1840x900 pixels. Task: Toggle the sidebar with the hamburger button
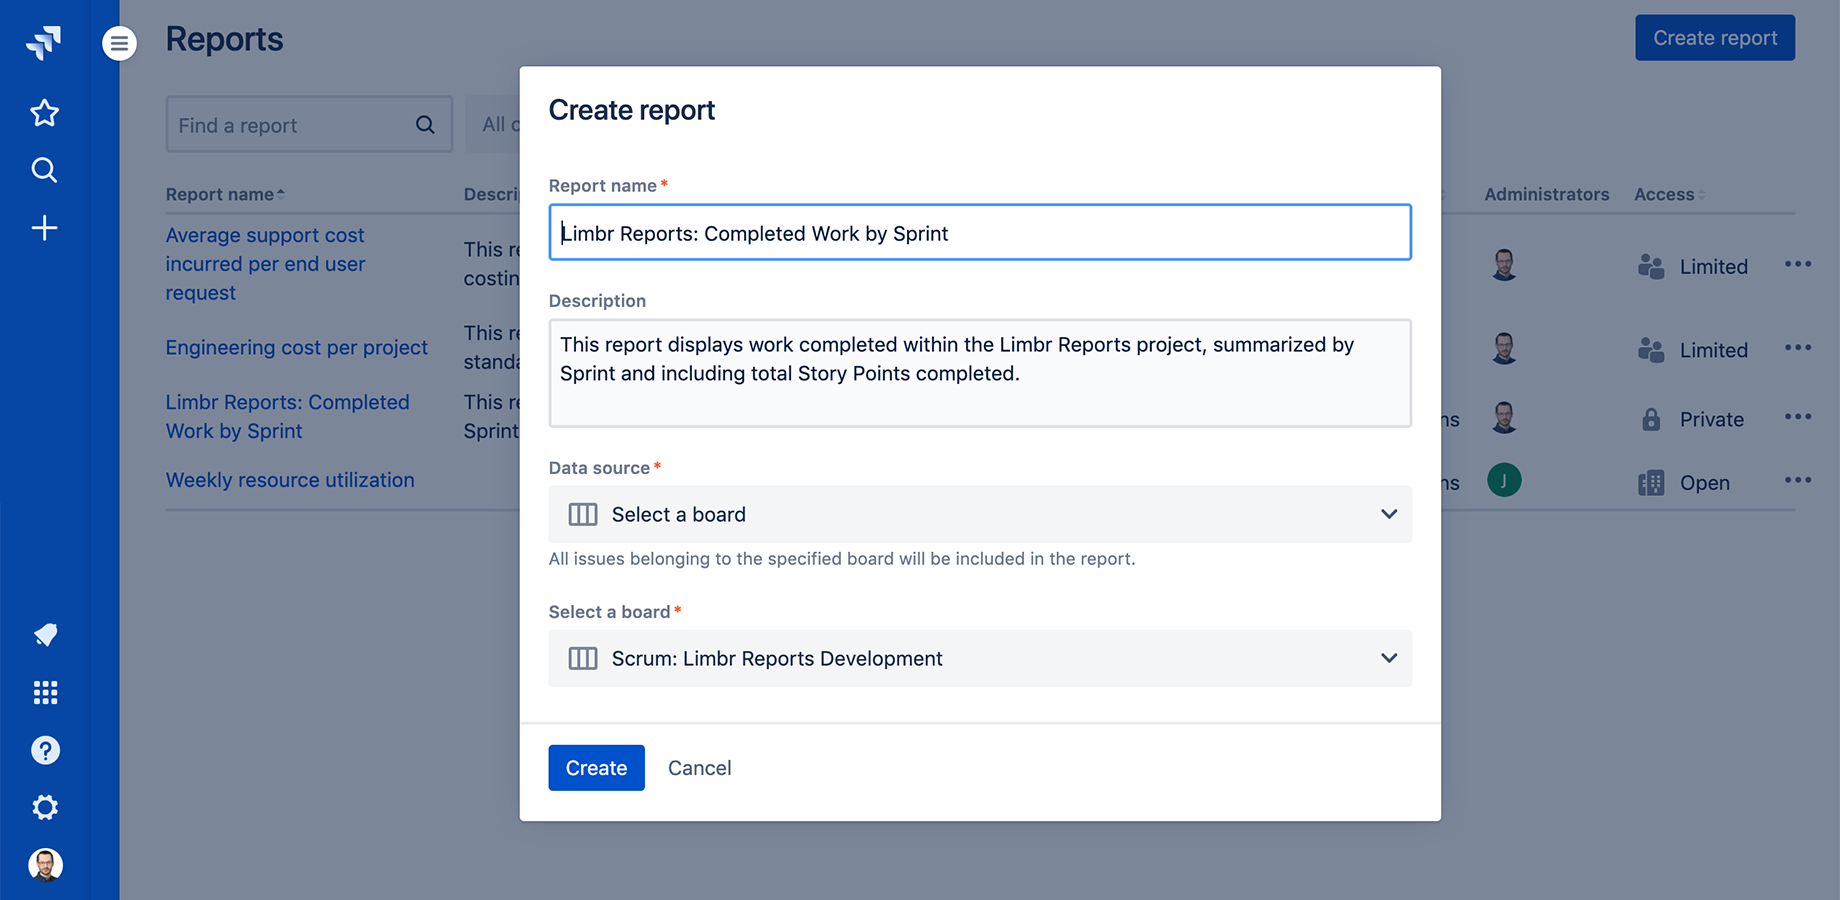coord(119,43)
